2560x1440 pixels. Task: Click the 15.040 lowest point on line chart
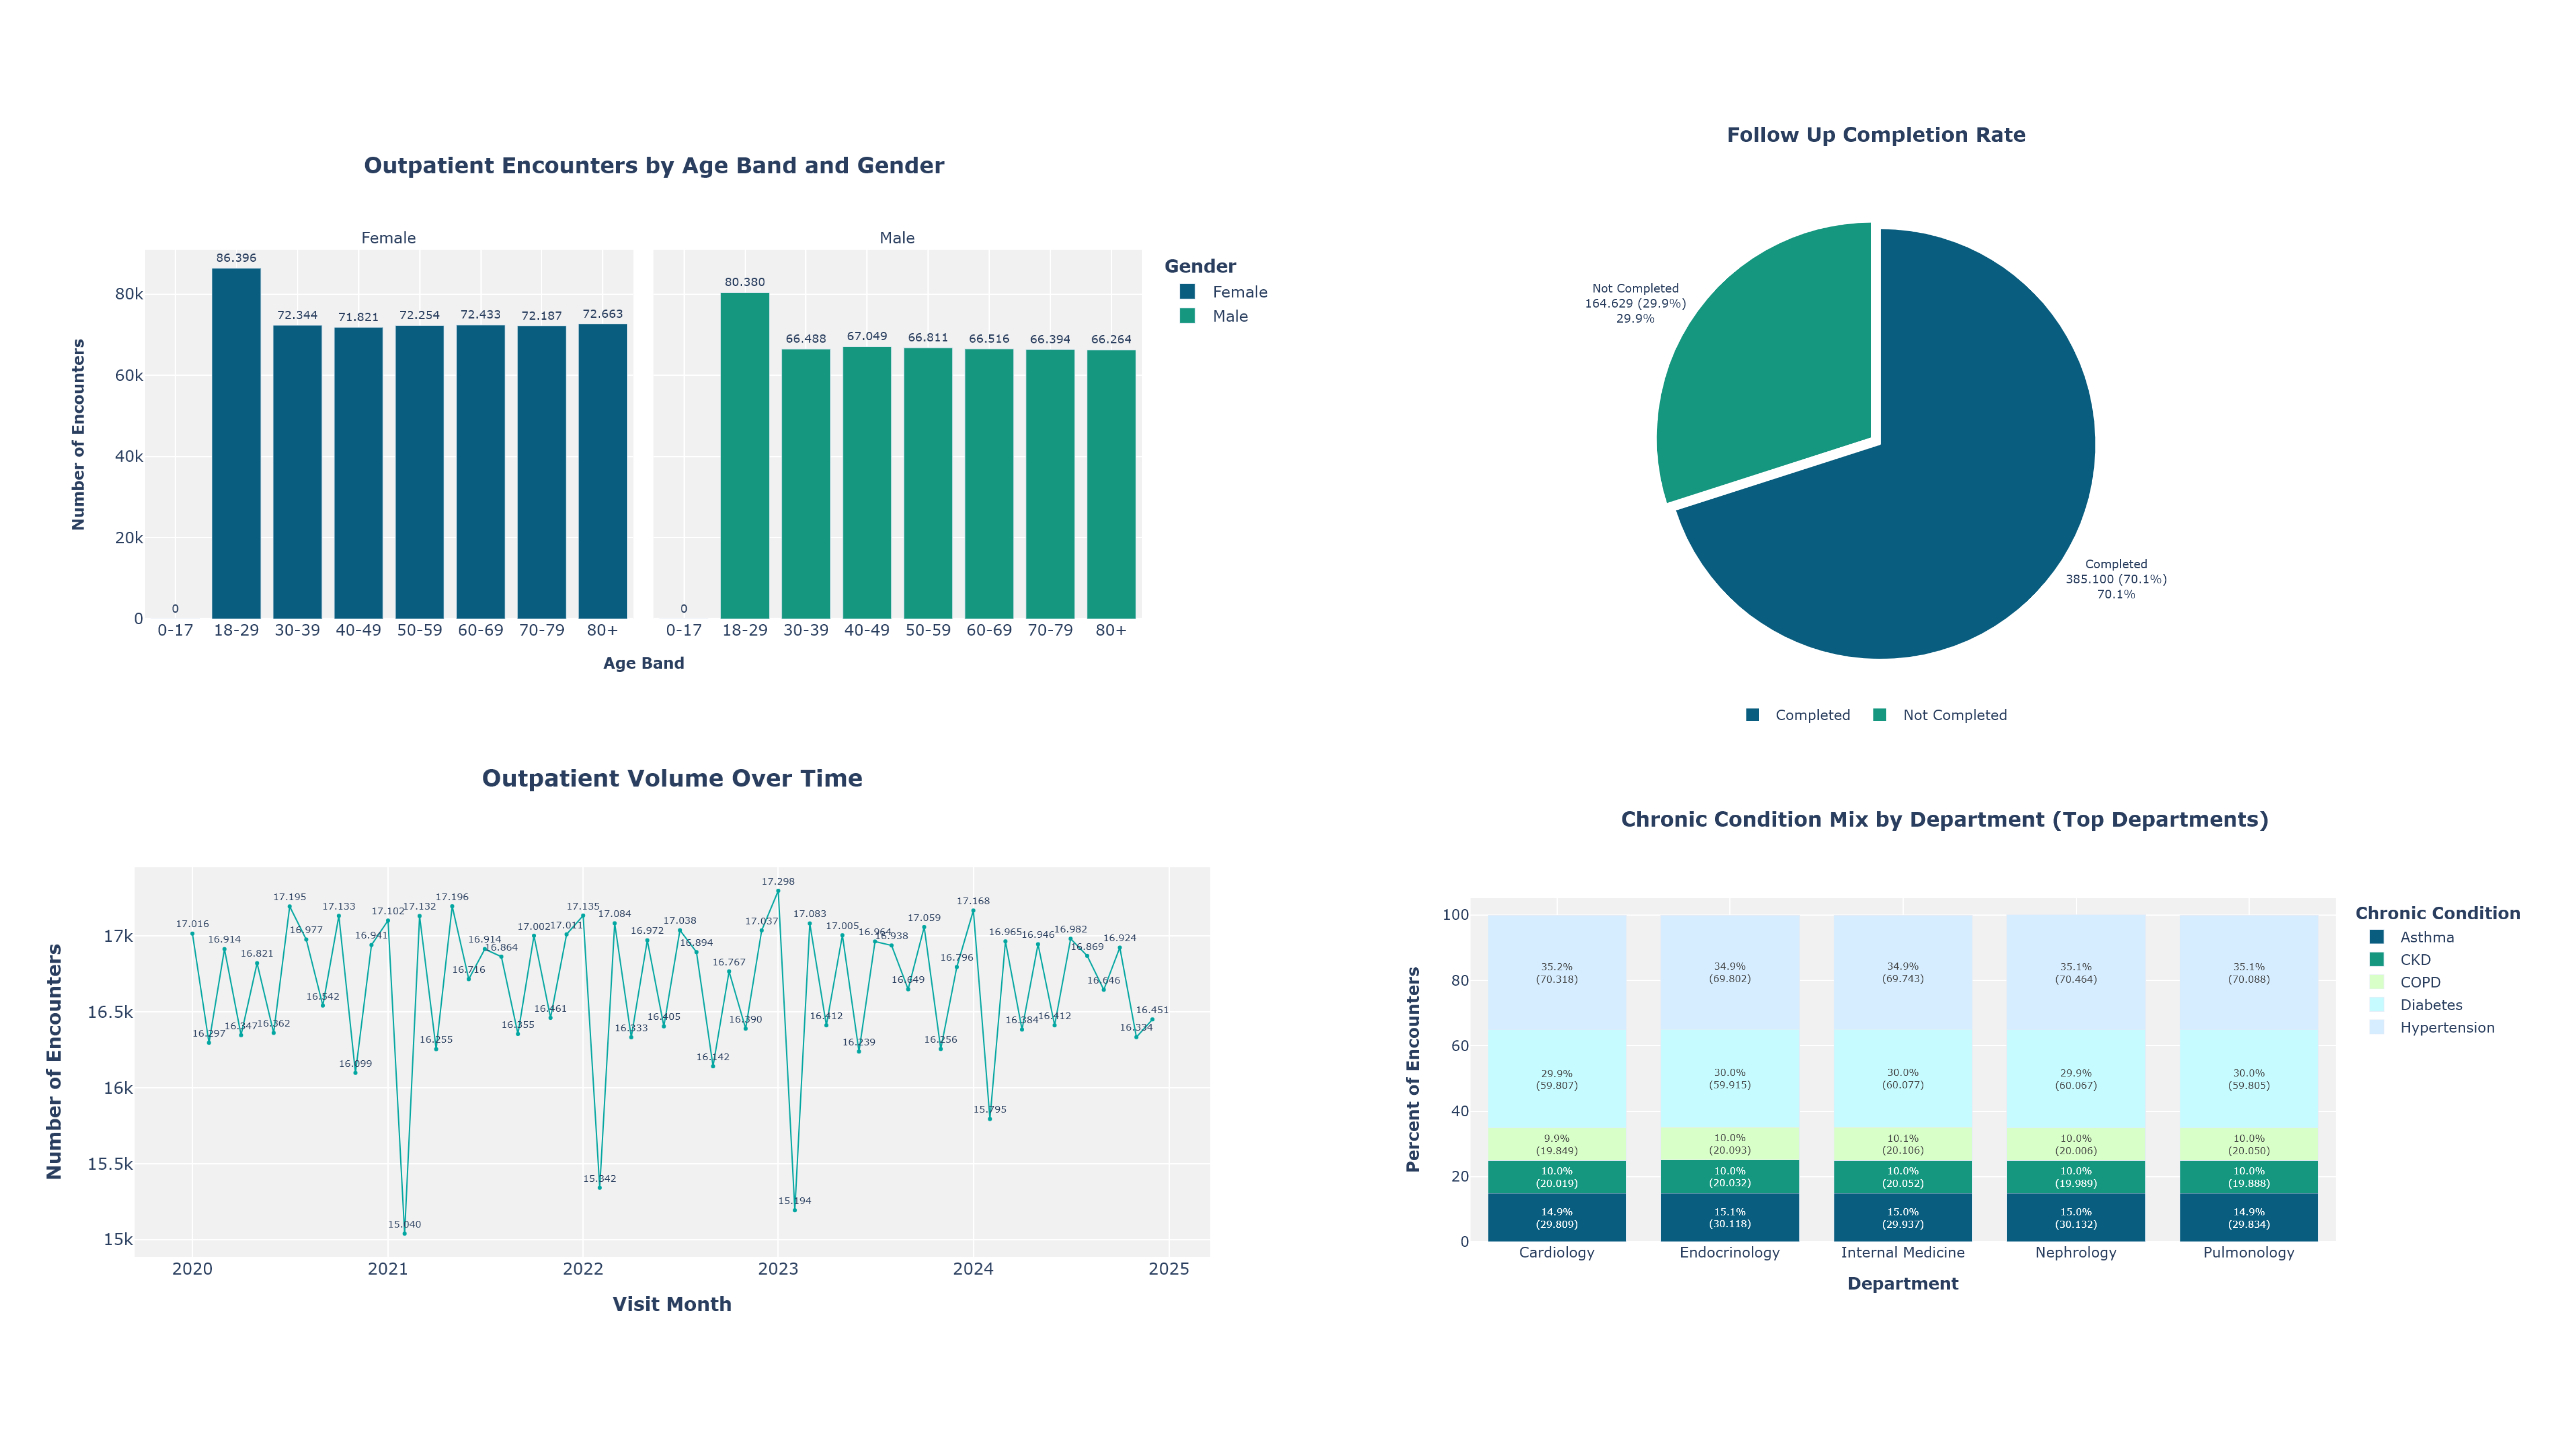pos(404,1233)
